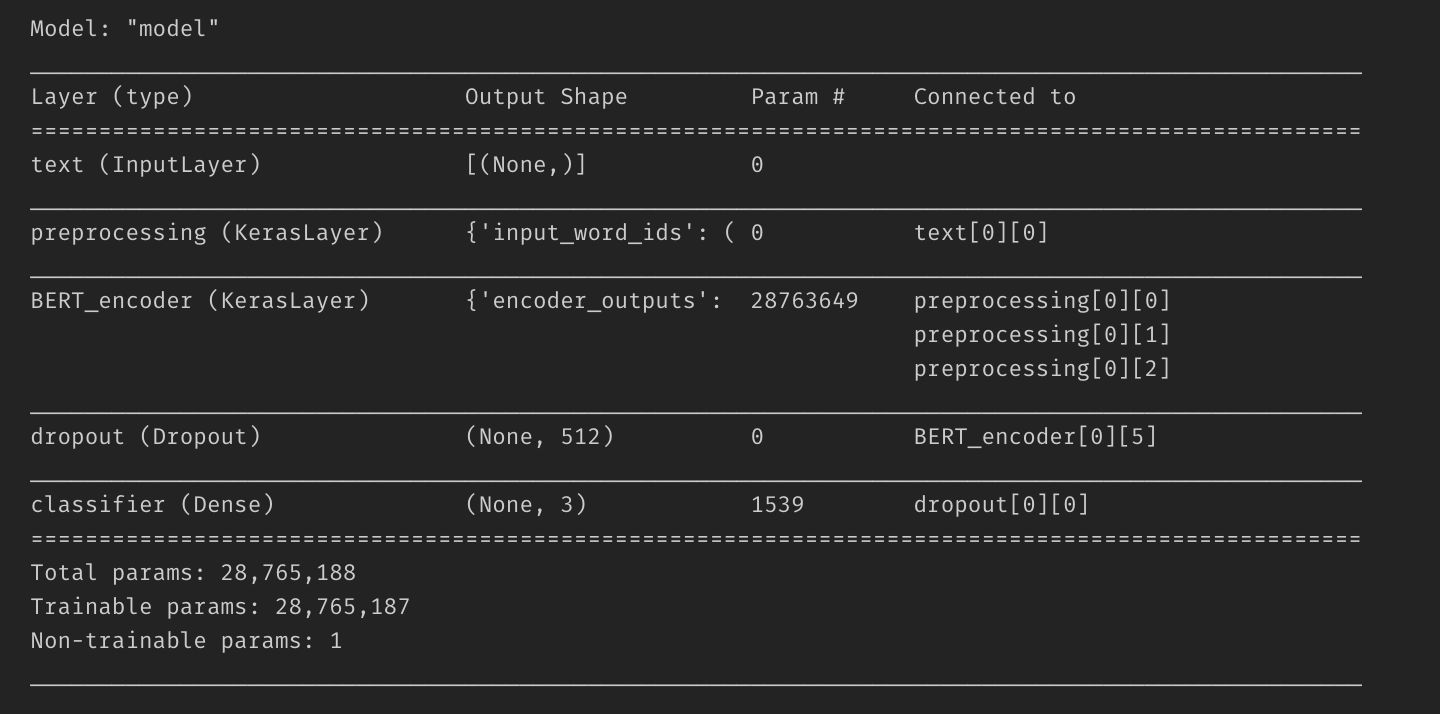Click the "{'input_word_ids': (" output shape text
Screen dimensions: 1440x714
click(x=600, y=233)
